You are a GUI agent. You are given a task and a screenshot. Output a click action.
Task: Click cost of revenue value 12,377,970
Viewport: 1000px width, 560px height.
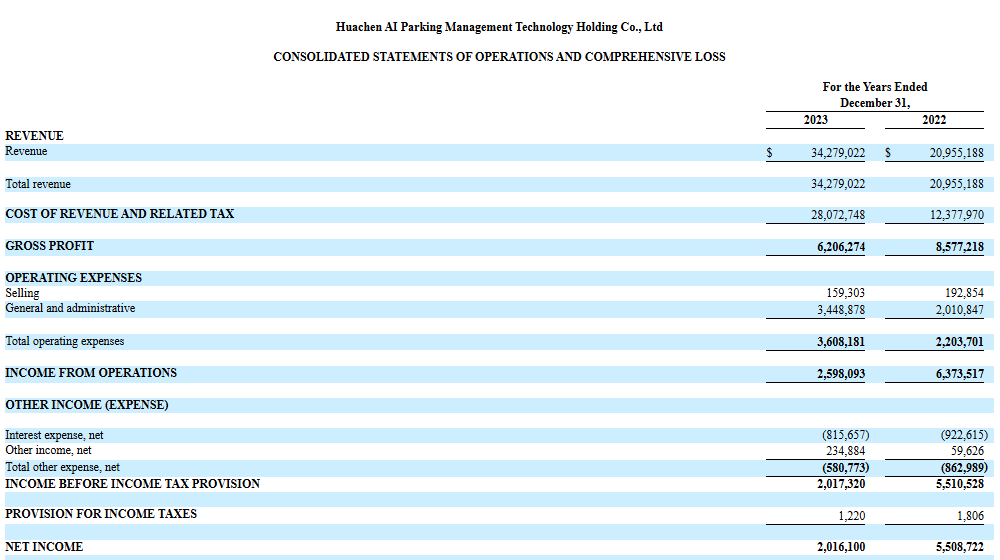point(957,215)
